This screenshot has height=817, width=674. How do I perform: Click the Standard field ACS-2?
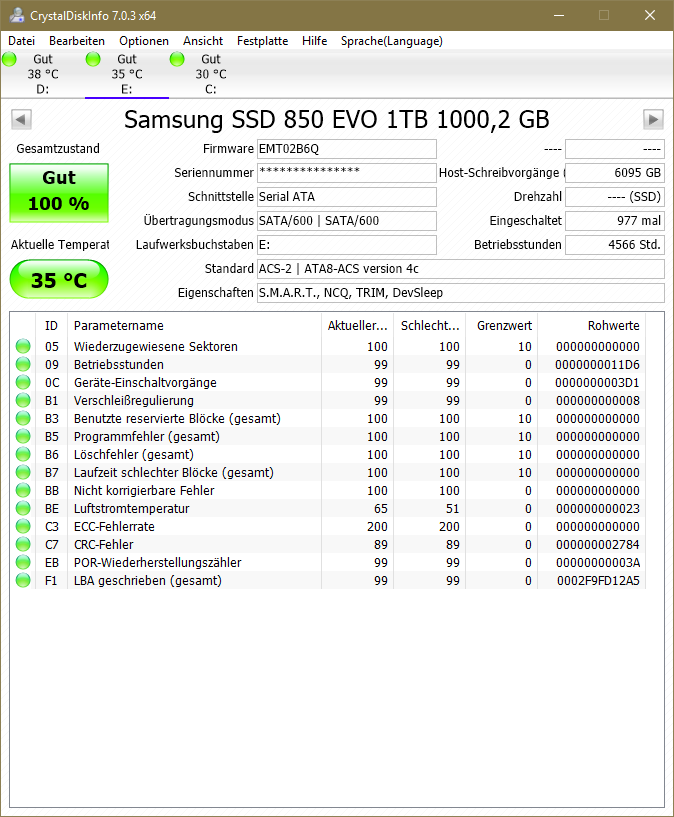pos(460,269)
